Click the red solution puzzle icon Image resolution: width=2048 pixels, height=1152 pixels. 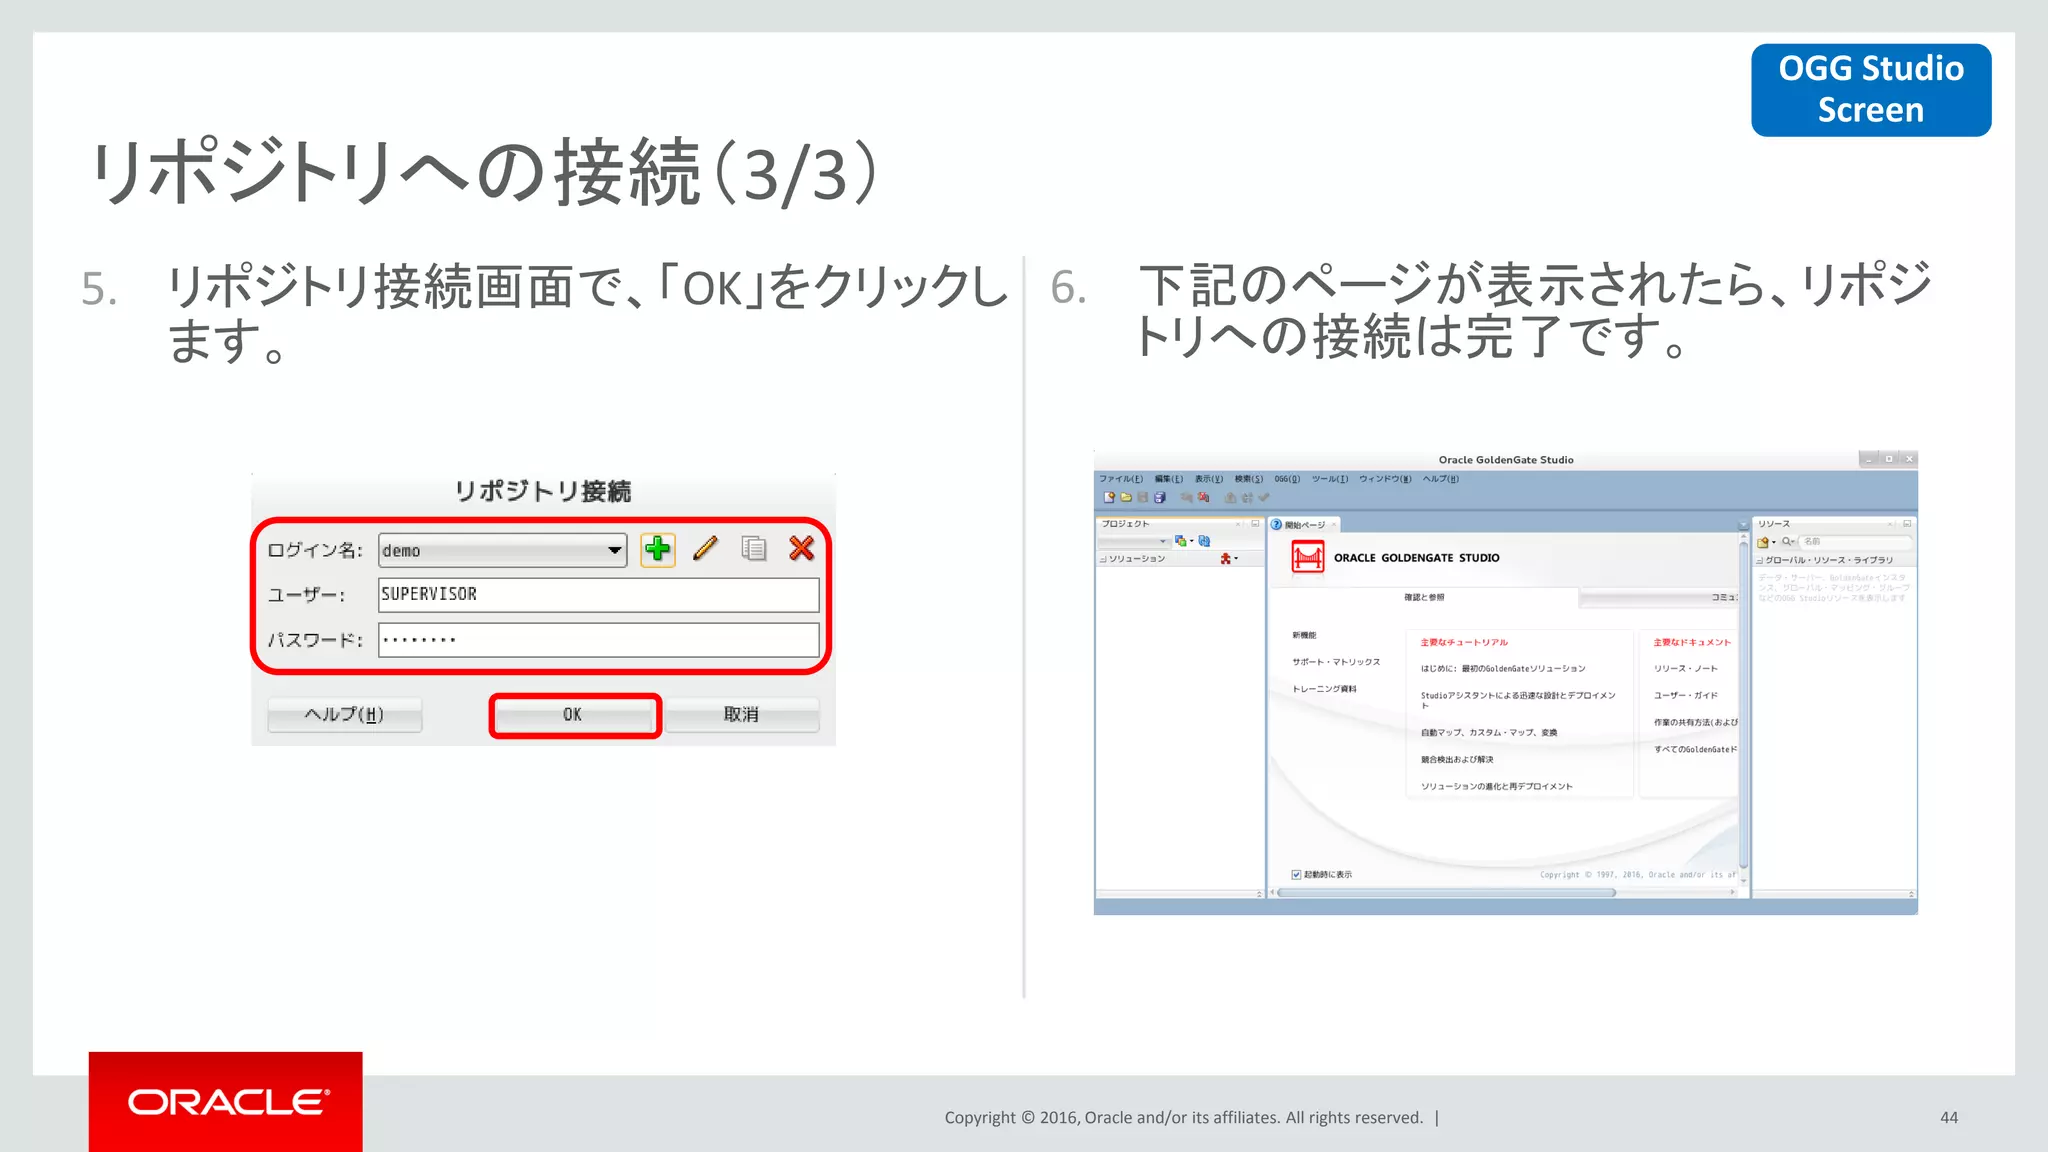coord(1226,559)
